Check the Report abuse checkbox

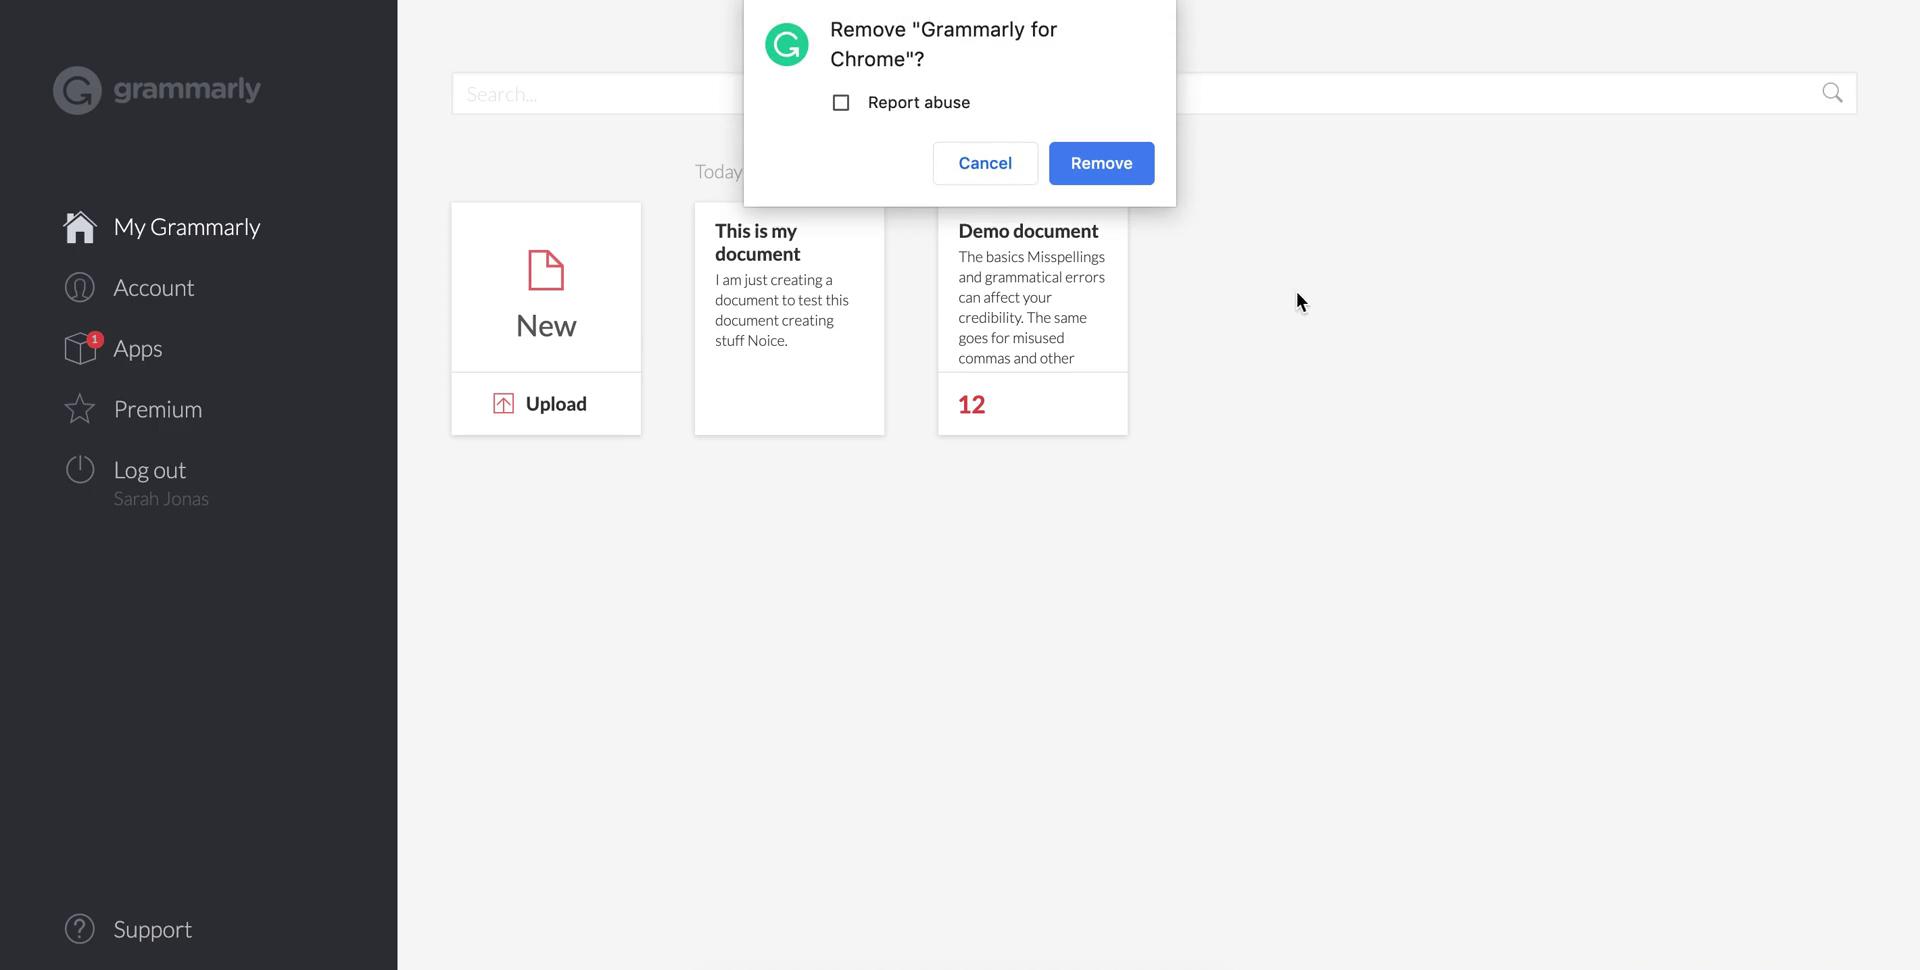pyautogui.click(x=841, y=103)
